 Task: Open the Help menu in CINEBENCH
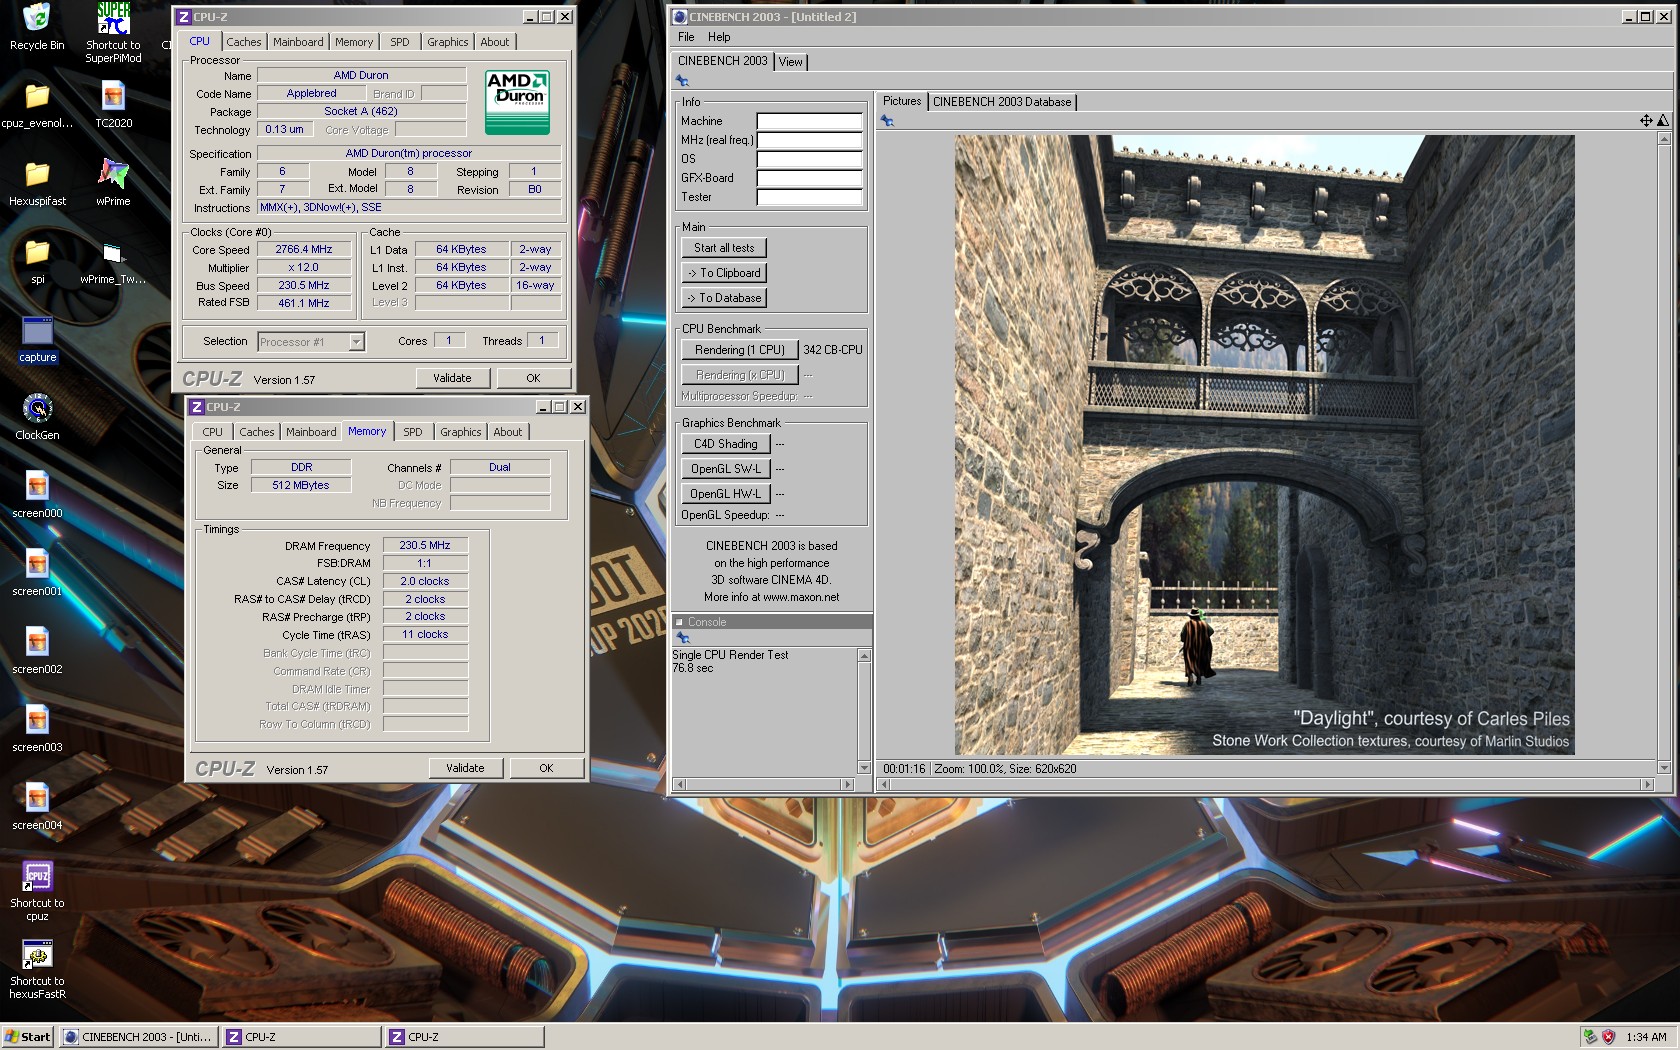click(719, 37)
